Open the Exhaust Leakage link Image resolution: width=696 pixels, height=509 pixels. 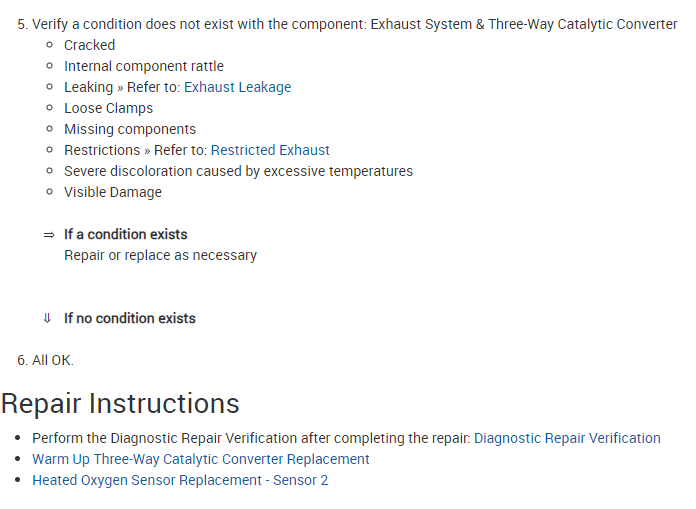237,87
